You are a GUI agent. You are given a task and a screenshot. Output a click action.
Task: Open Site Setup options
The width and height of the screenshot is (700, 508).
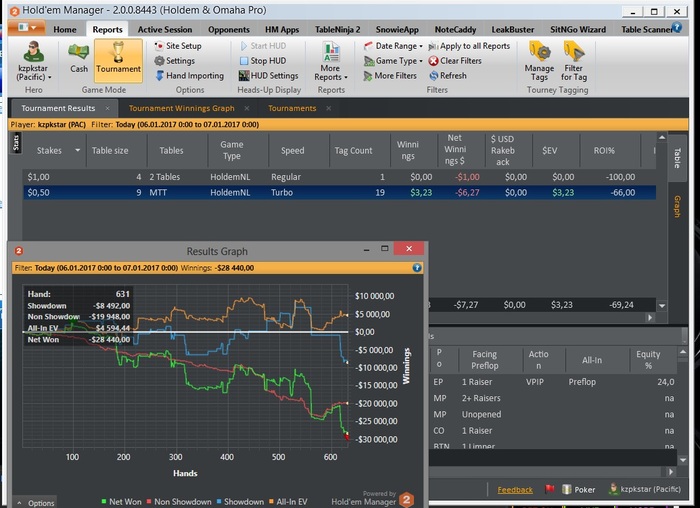click(182, 46)
